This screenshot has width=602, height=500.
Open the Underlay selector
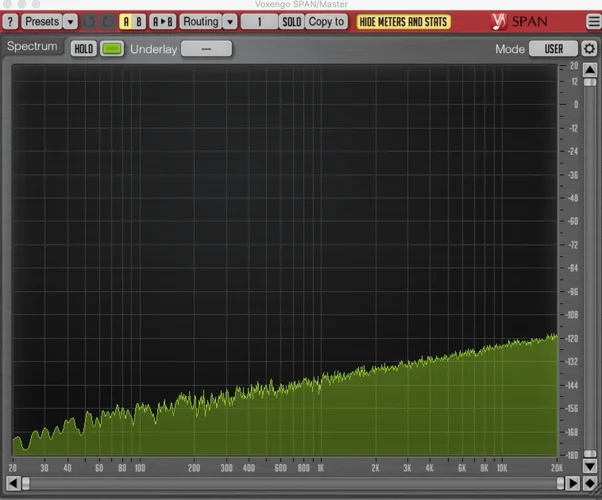pos(206,48)
